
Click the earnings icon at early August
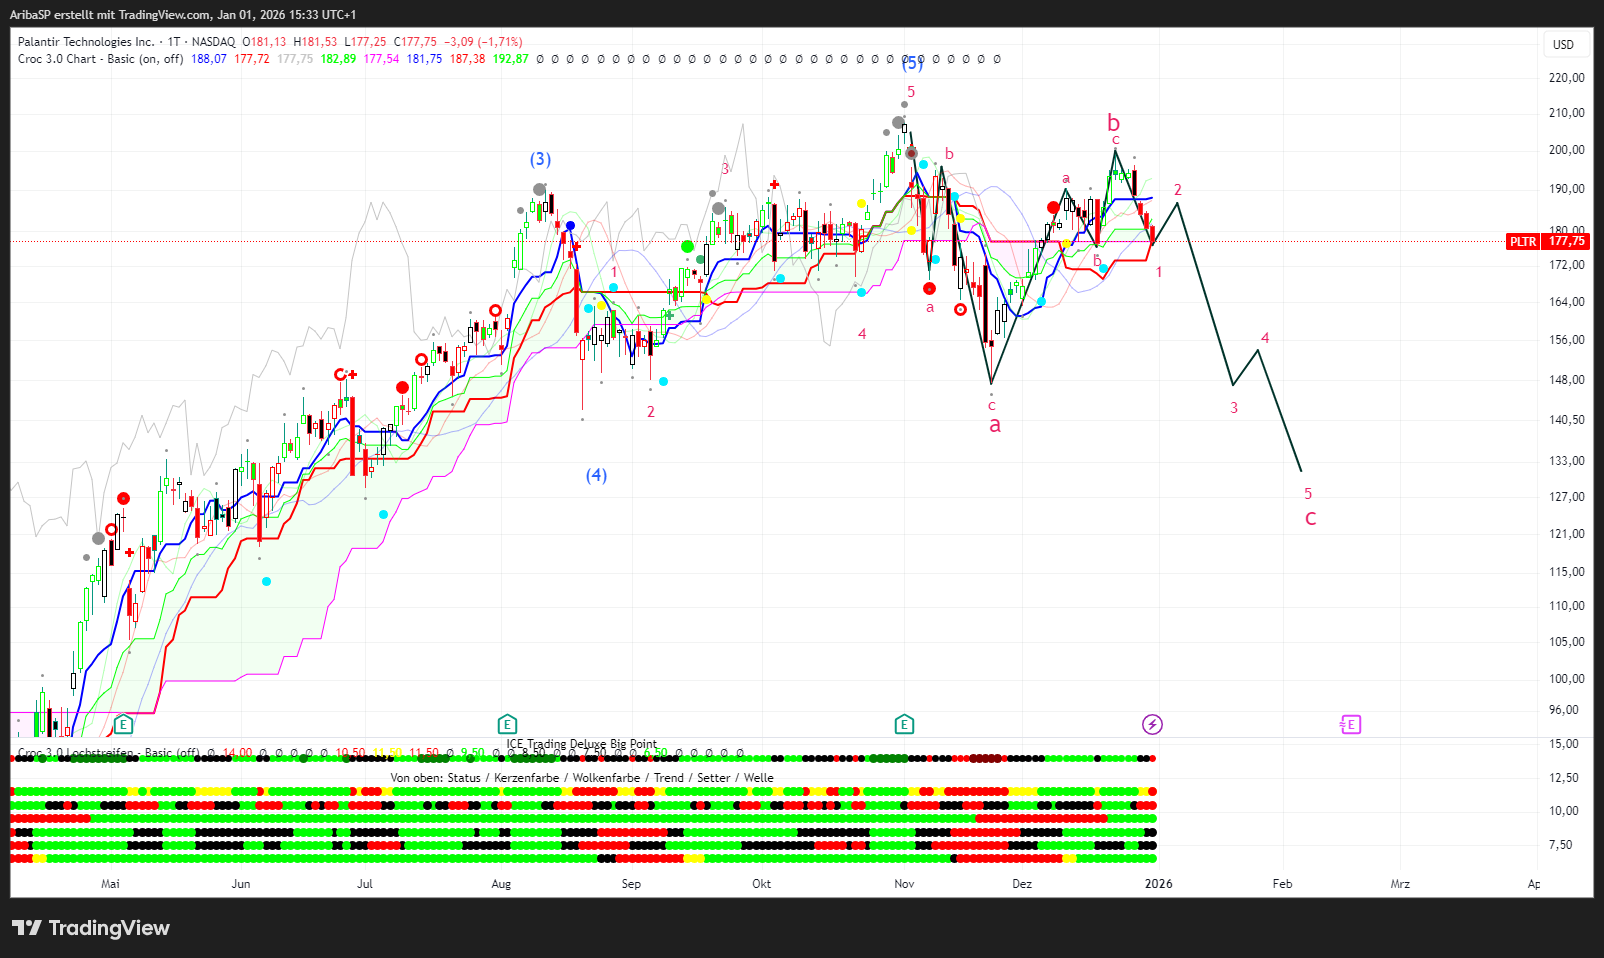(507, 724)
